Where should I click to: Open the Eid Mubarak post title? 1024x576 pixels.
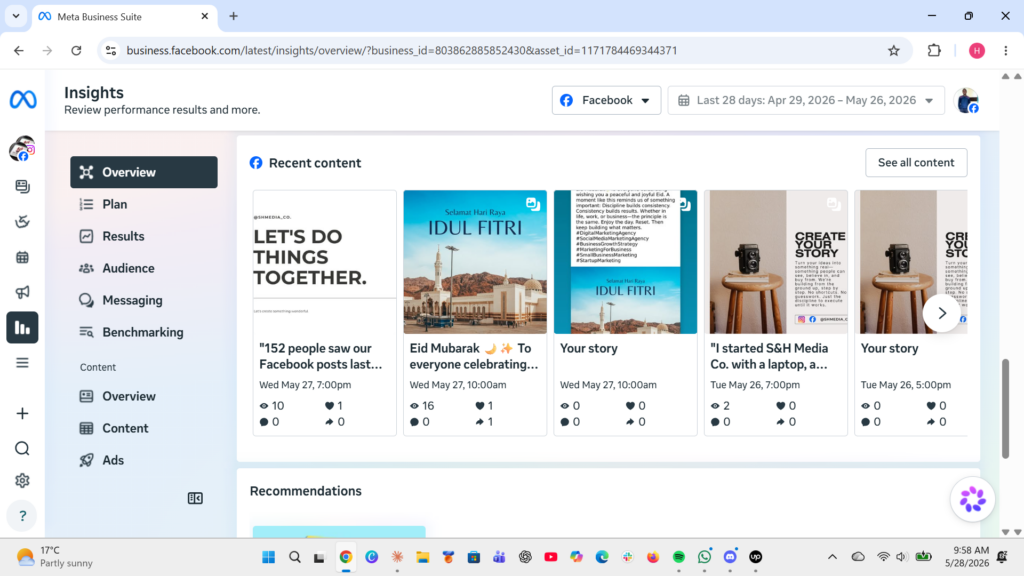coord(473,357)
